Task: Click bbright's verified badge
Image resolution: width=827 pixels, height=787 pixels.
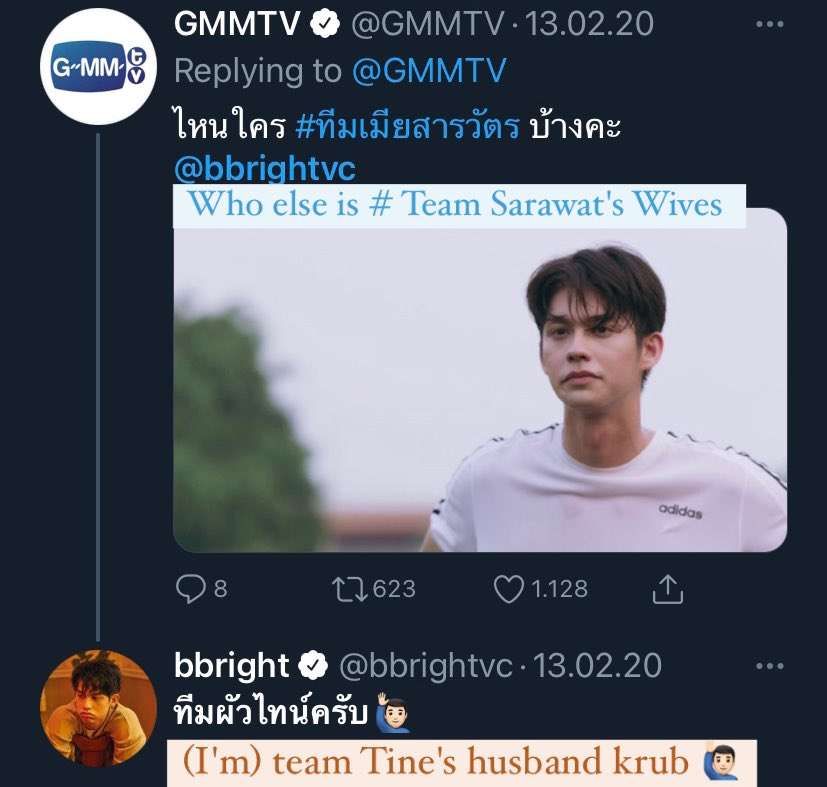Action: point(313,665)
